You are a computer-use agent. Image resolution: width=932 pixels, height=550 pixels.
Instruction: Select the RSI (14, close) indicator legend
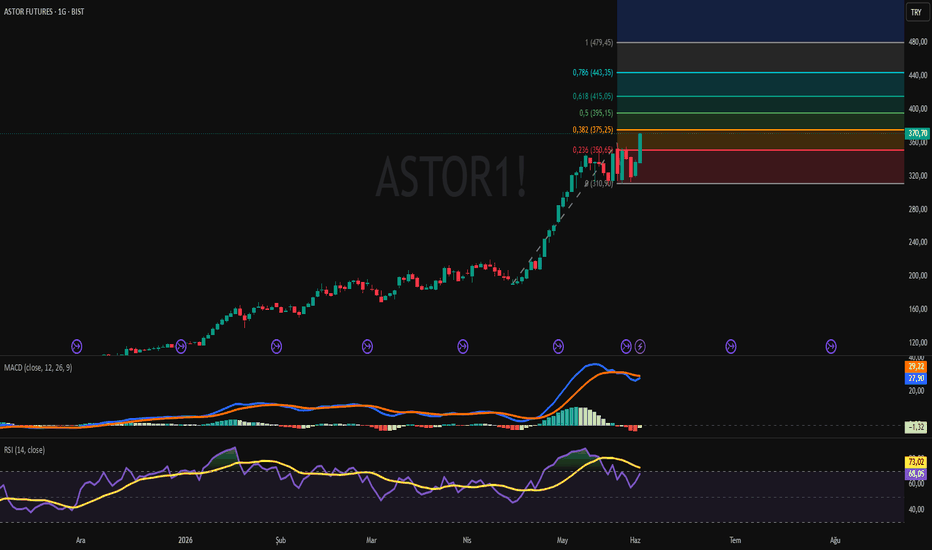pyautogui.click(x=24, y=450)
